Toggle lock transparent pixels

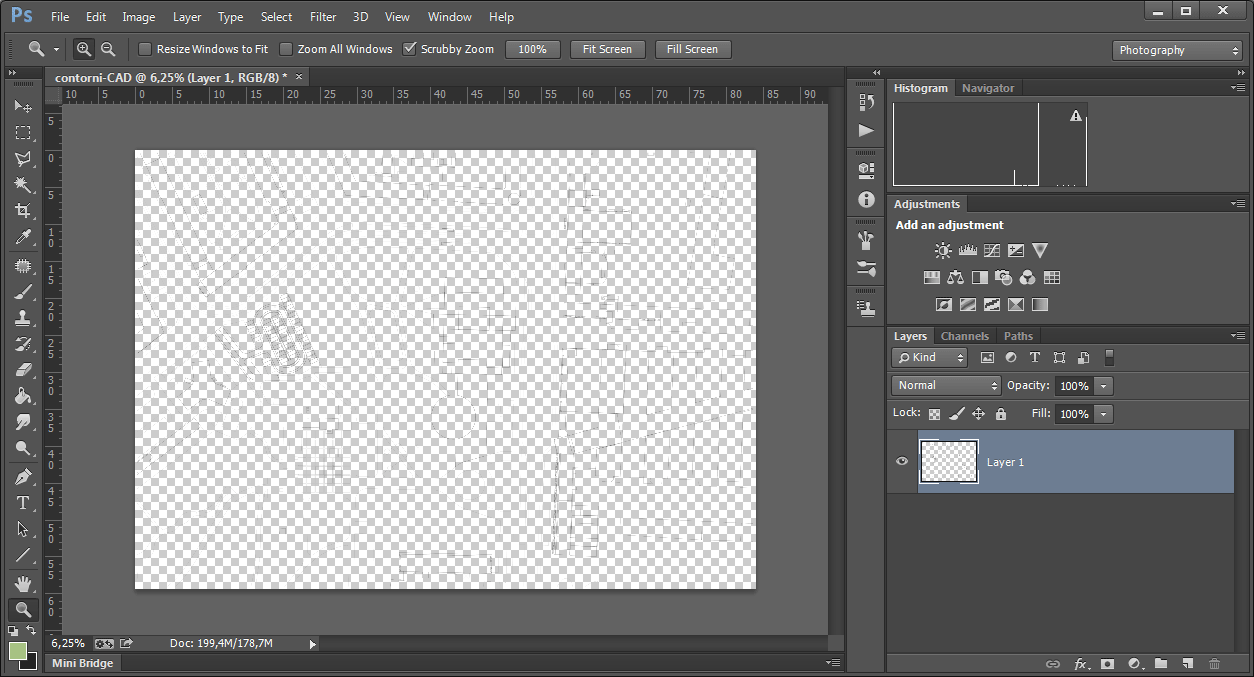coord(934,414)
